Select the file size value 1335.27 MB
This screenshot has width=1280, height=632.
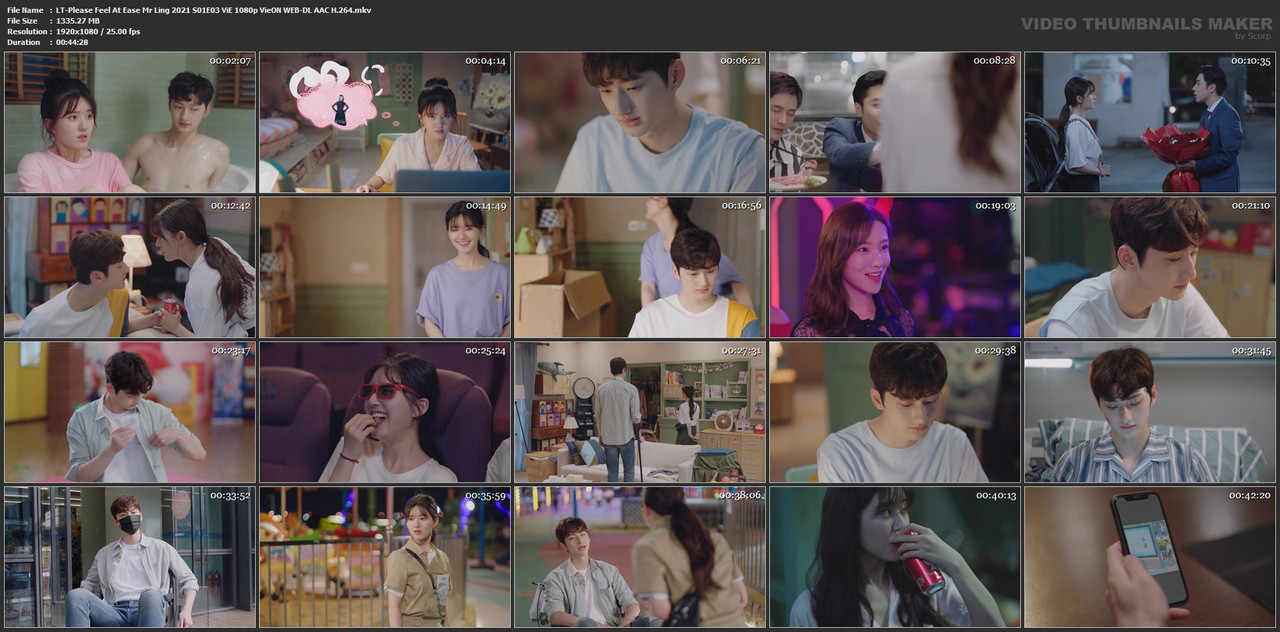pos(78,20)
